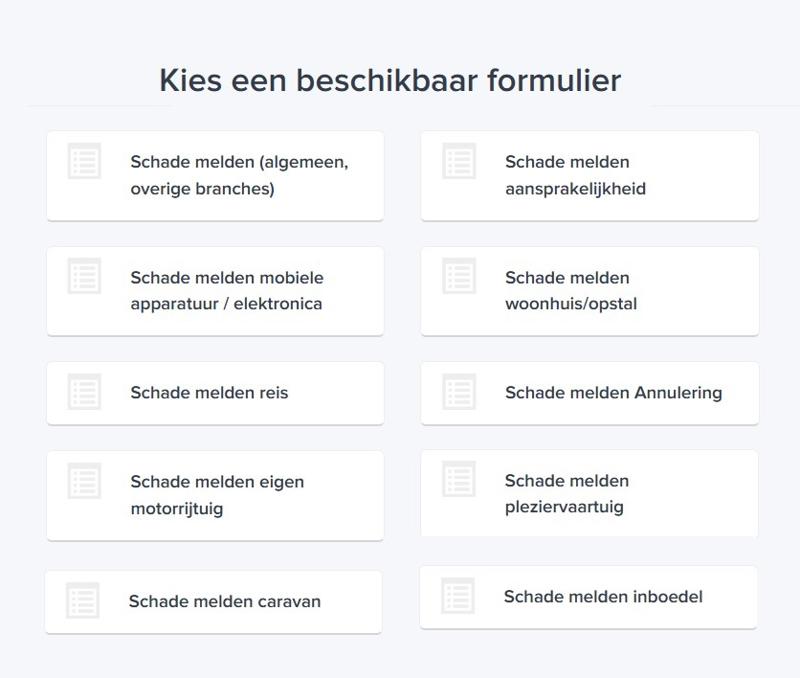Choose Schade melden inboedel
This screenshot has width=800, height=678.
(603, 597)
